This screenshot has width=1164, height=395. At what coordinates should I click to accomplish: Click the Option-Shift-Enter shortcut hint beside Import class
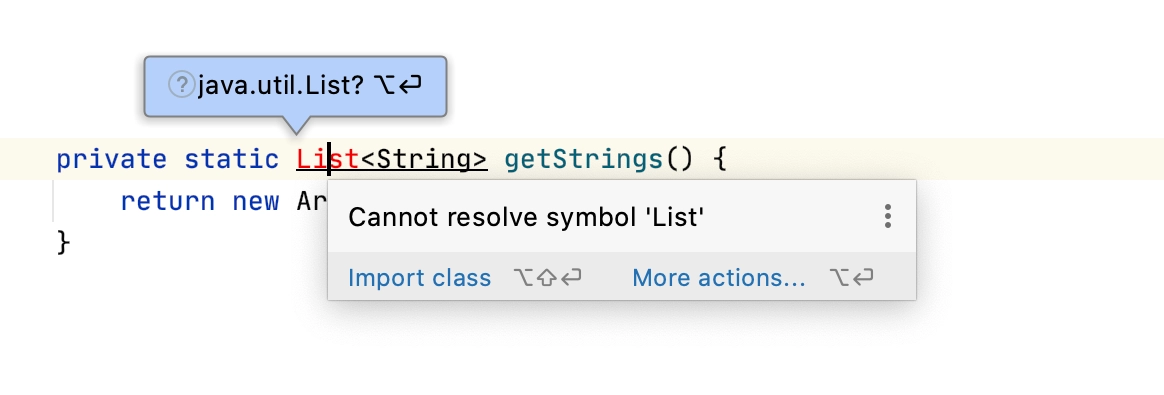547,278
